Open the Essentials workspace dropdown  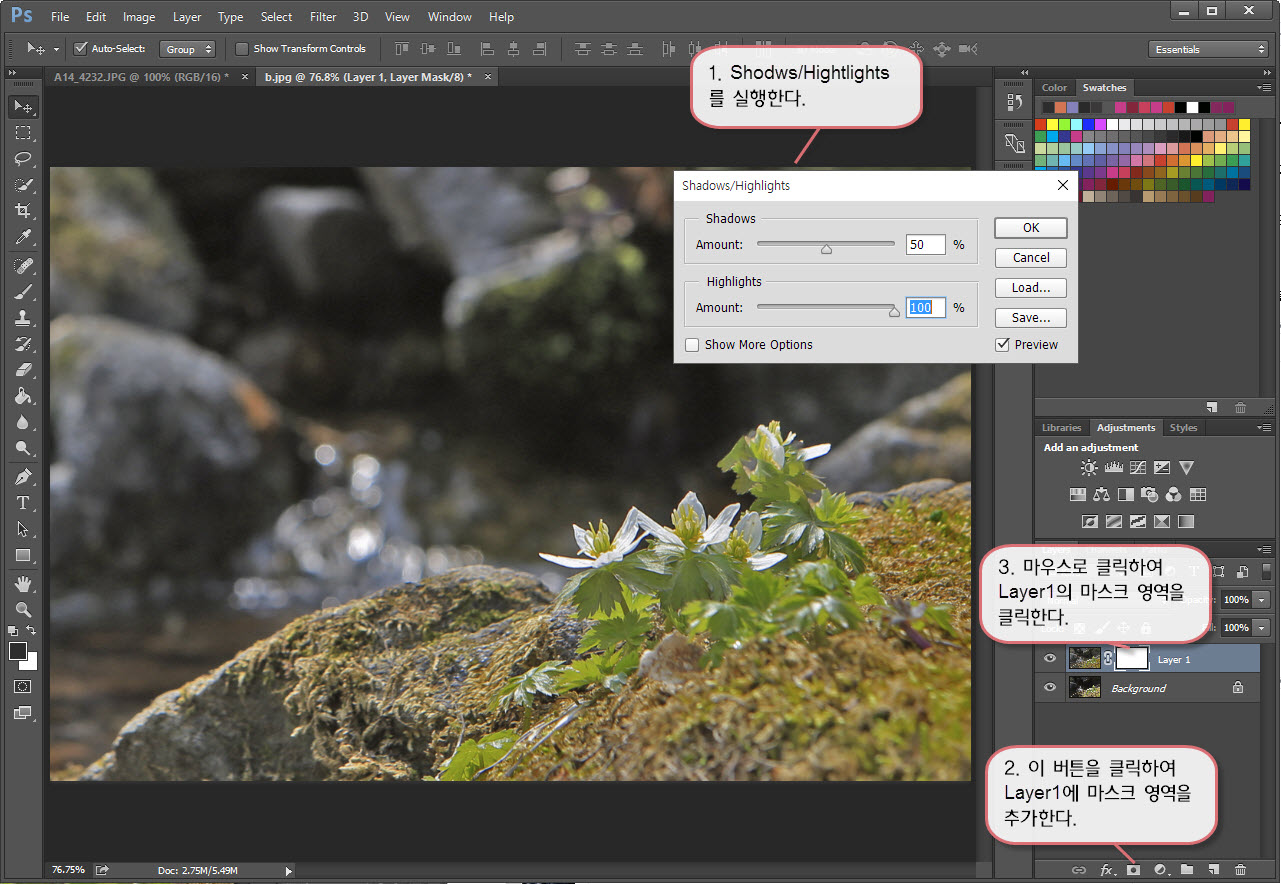(1208, 49)
